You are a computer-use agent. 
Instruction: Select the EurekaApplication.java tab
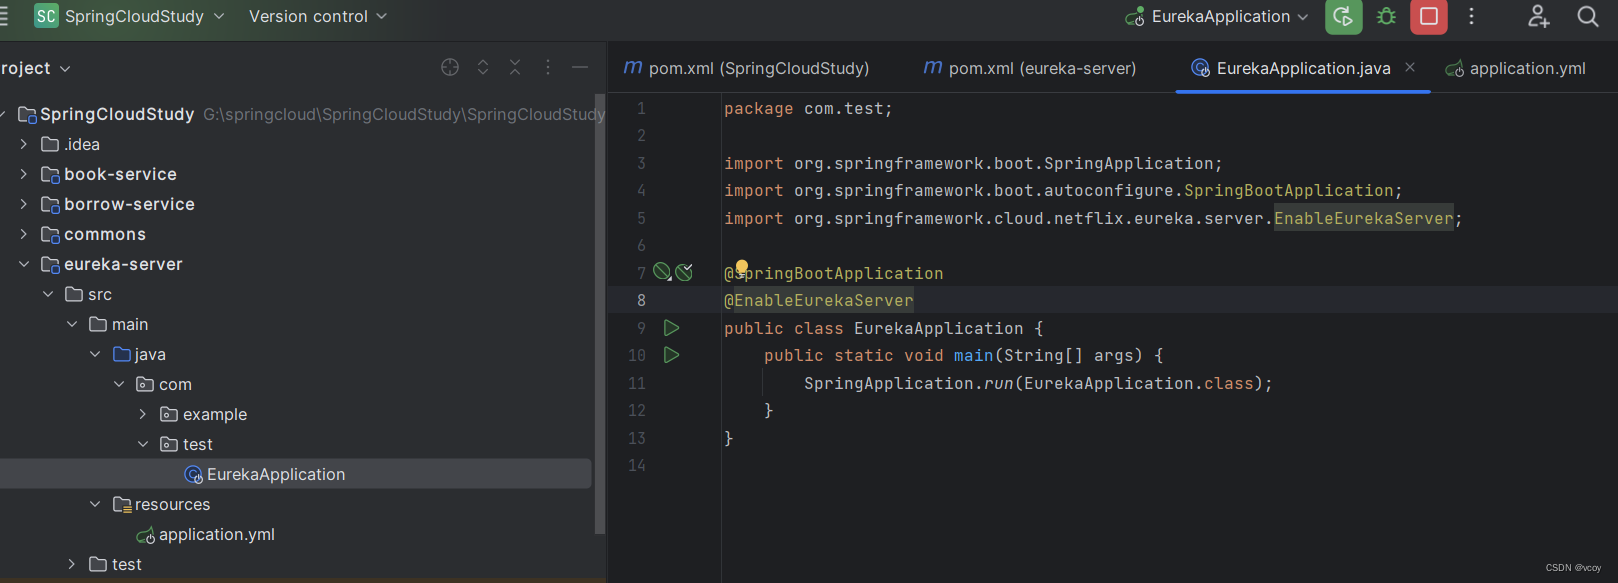[1303, 68]
